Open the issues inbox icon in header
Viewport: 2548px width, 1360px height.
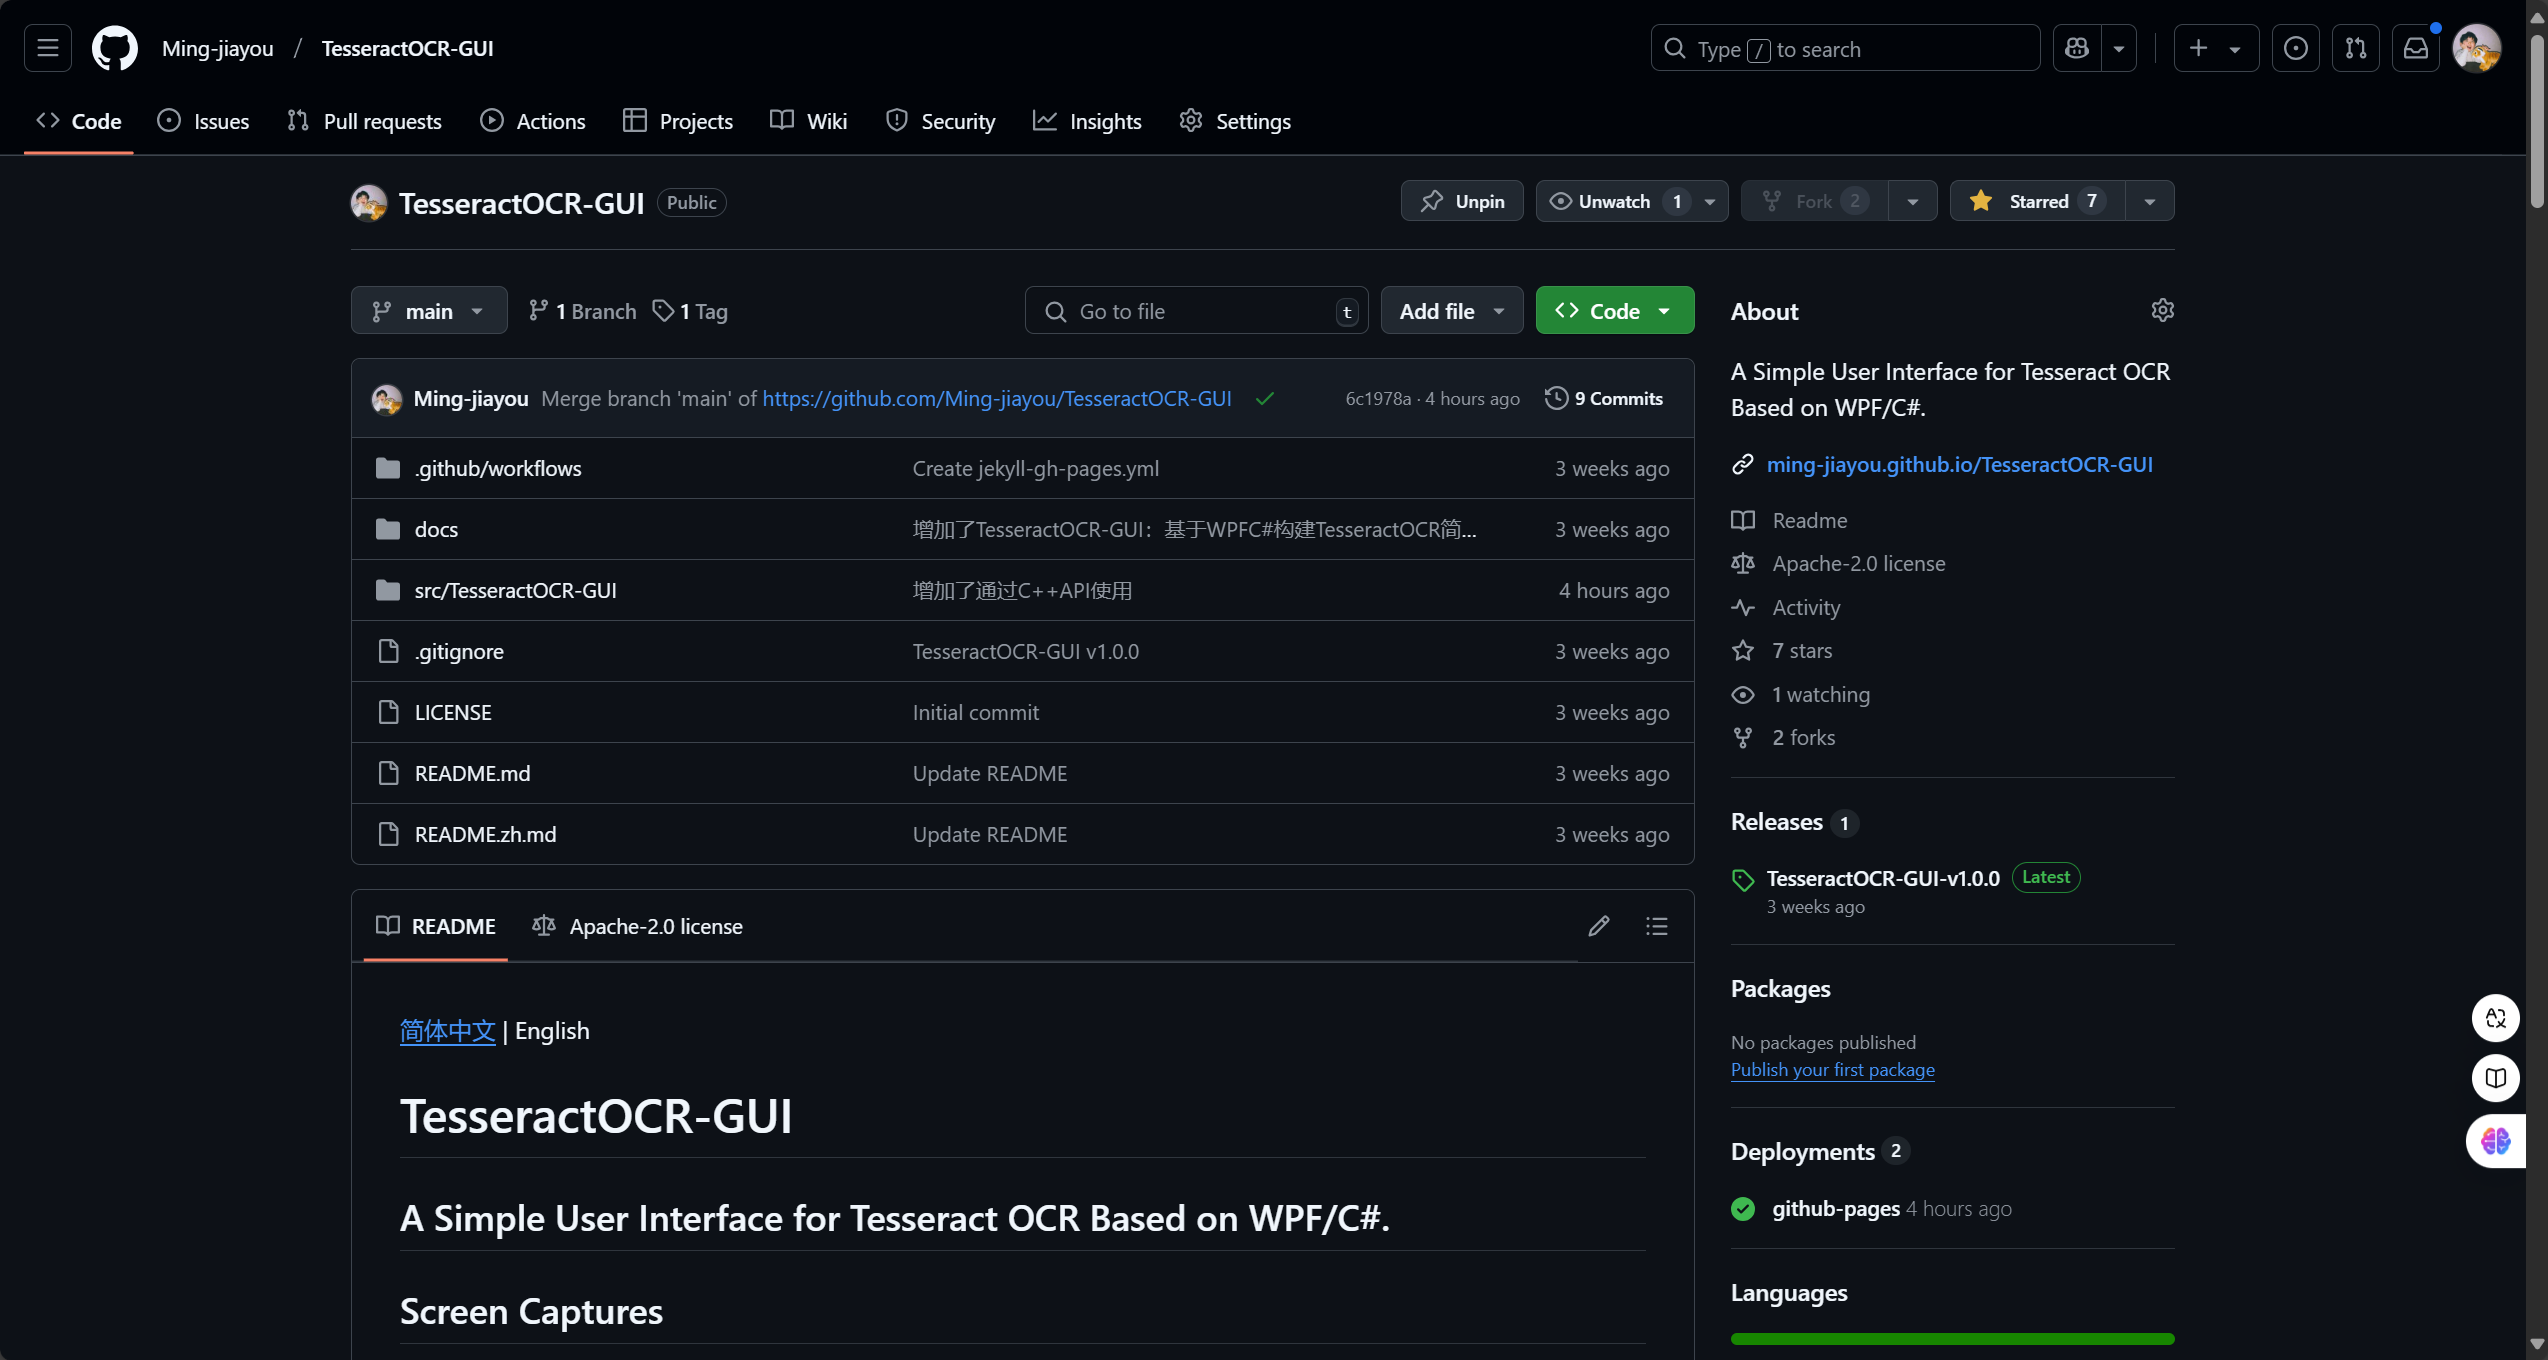click(x=2296, y=48)
